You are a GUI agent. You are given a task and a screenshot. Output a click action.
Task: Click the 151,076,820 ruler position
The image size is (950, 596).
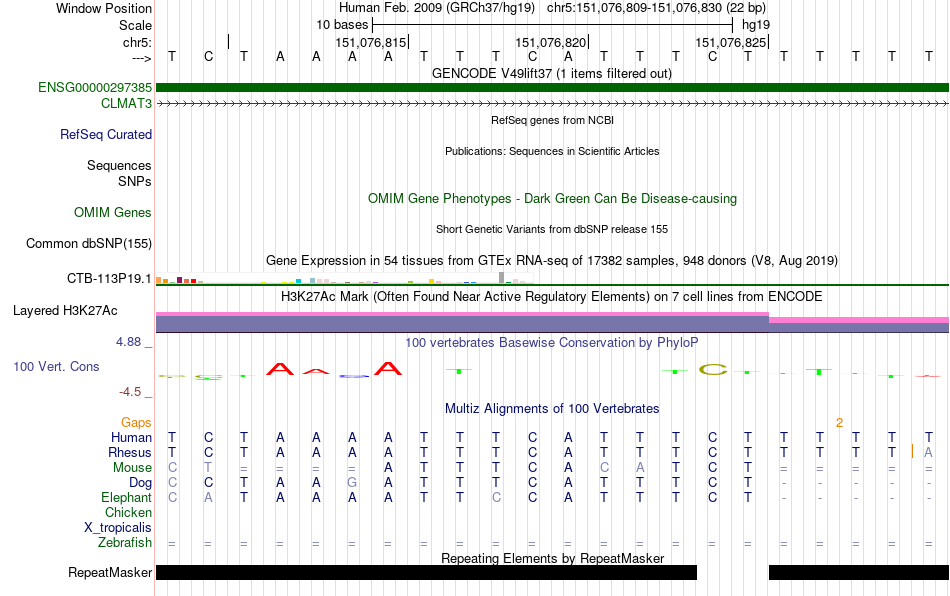(551, 42)
